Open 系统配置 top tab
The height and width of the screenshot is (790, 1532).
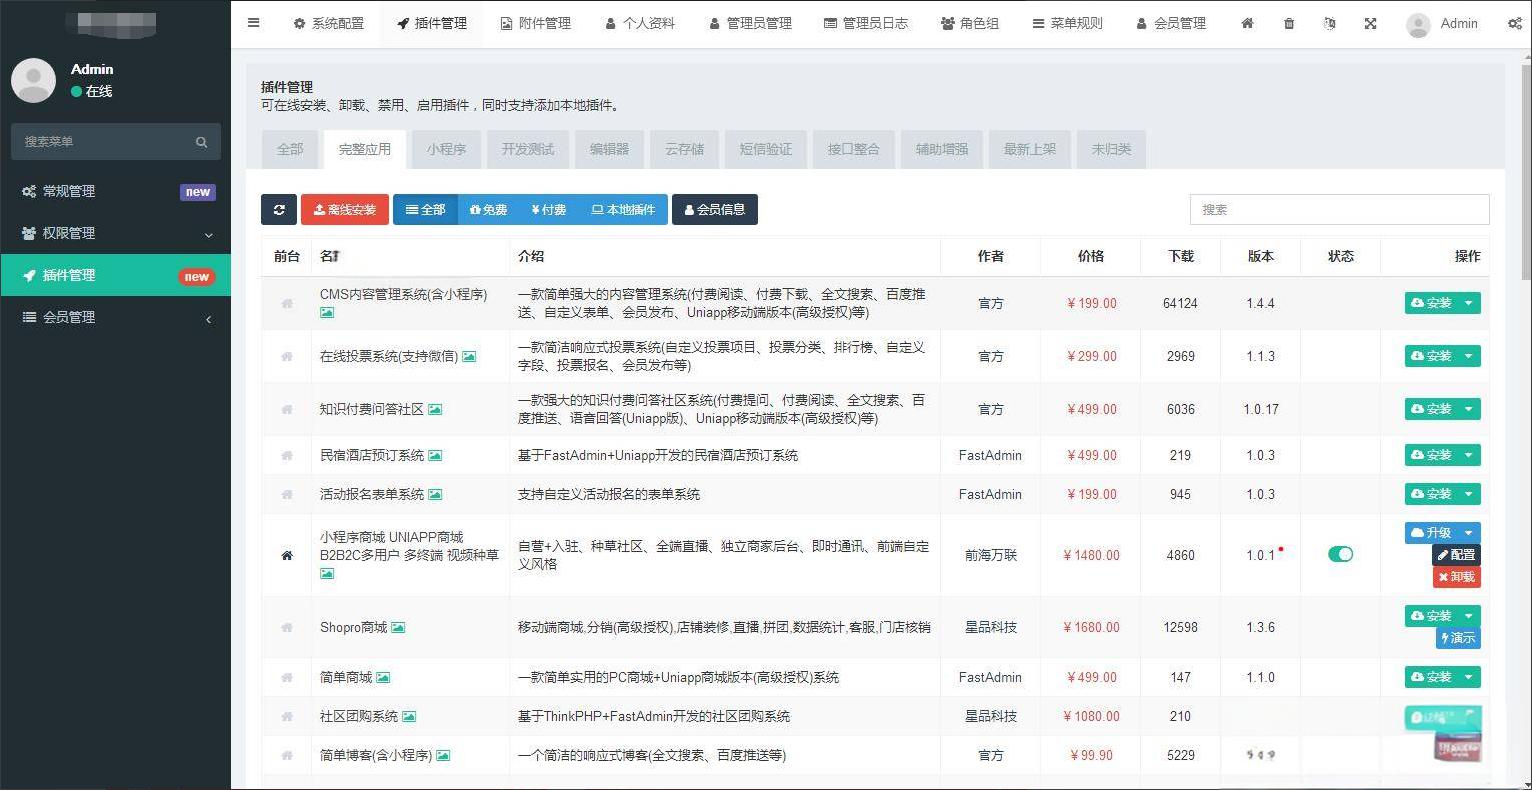pos(329,23)
